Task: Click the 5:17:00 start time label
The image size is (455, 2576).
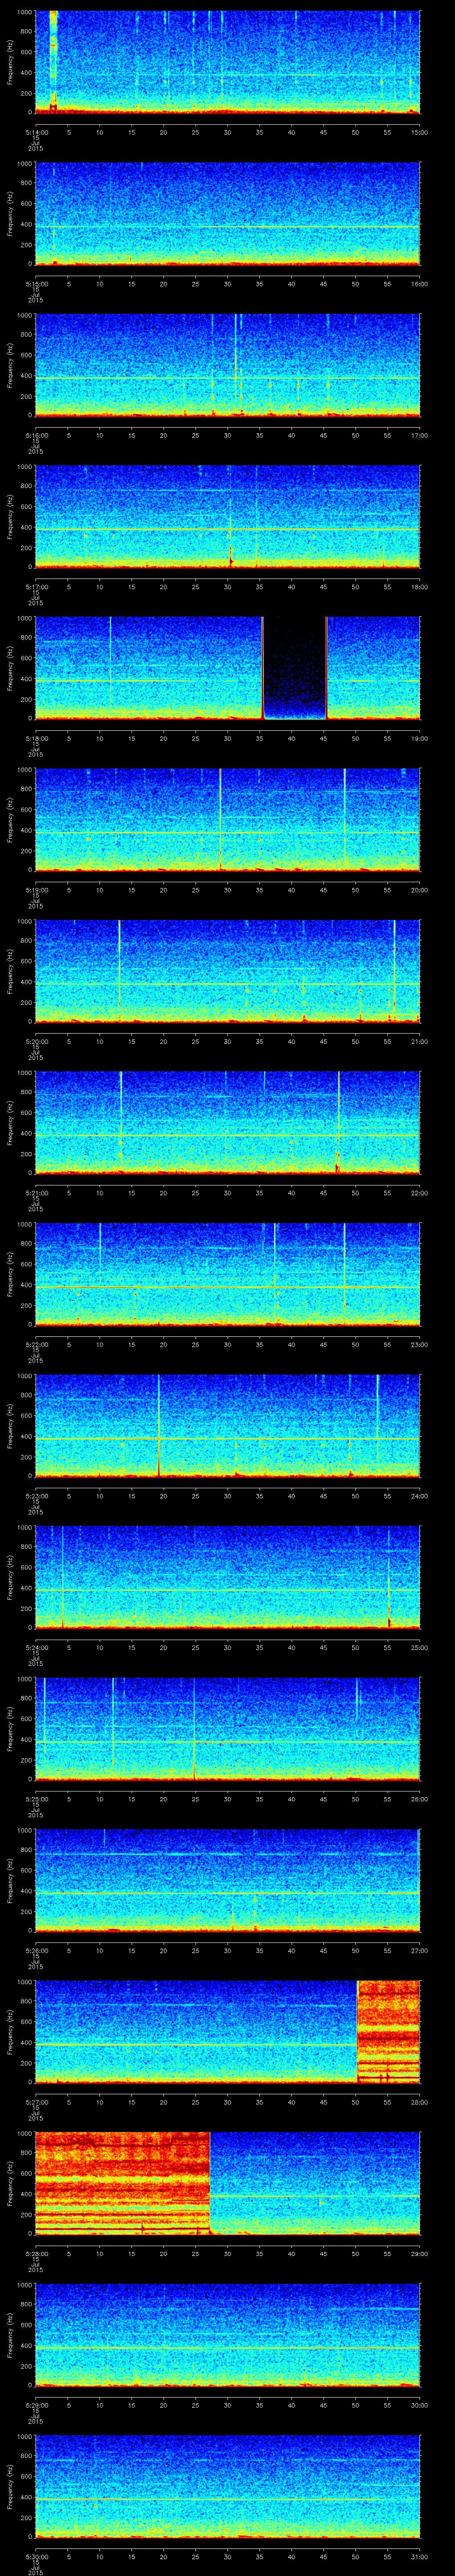Action: tap(36, 587)
